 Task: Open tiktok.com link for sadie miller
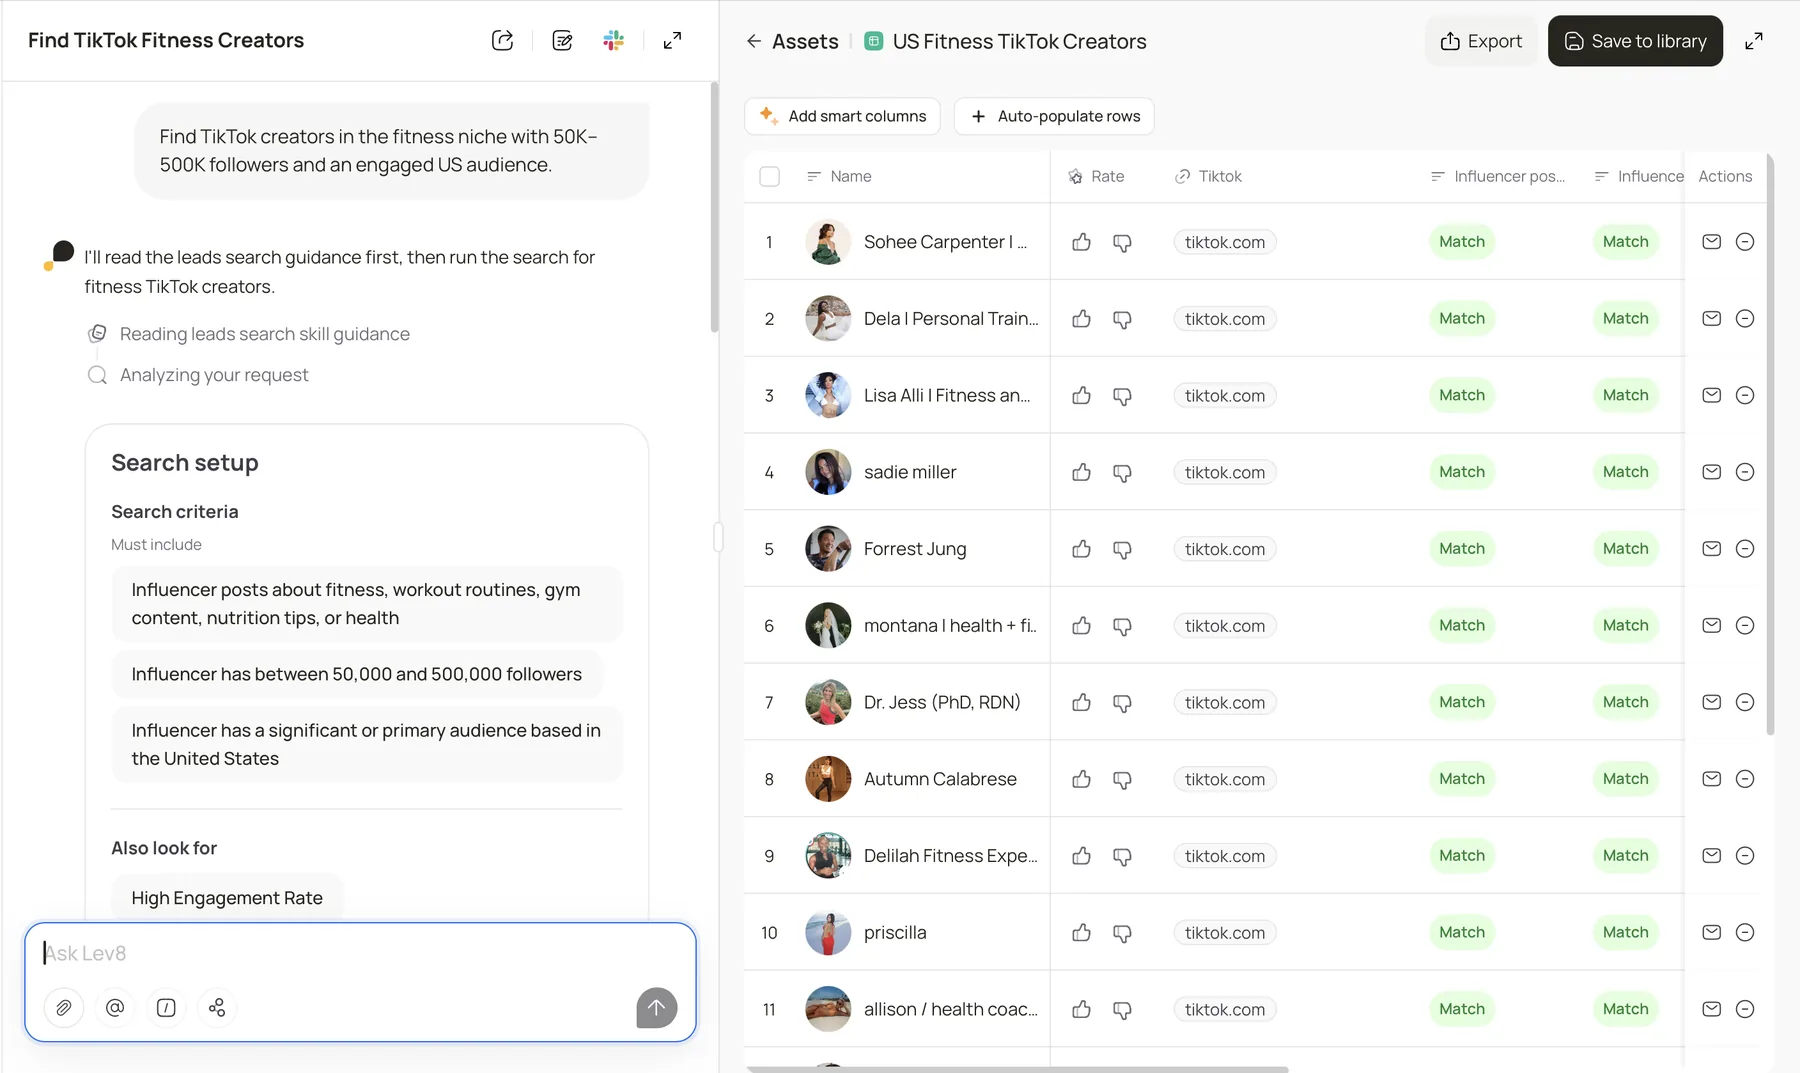(x=1225, y=472)
